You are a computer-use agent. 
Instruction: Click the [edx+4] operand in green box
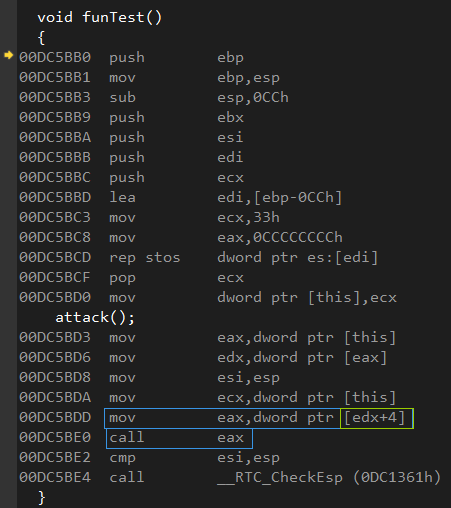(377, 418)
